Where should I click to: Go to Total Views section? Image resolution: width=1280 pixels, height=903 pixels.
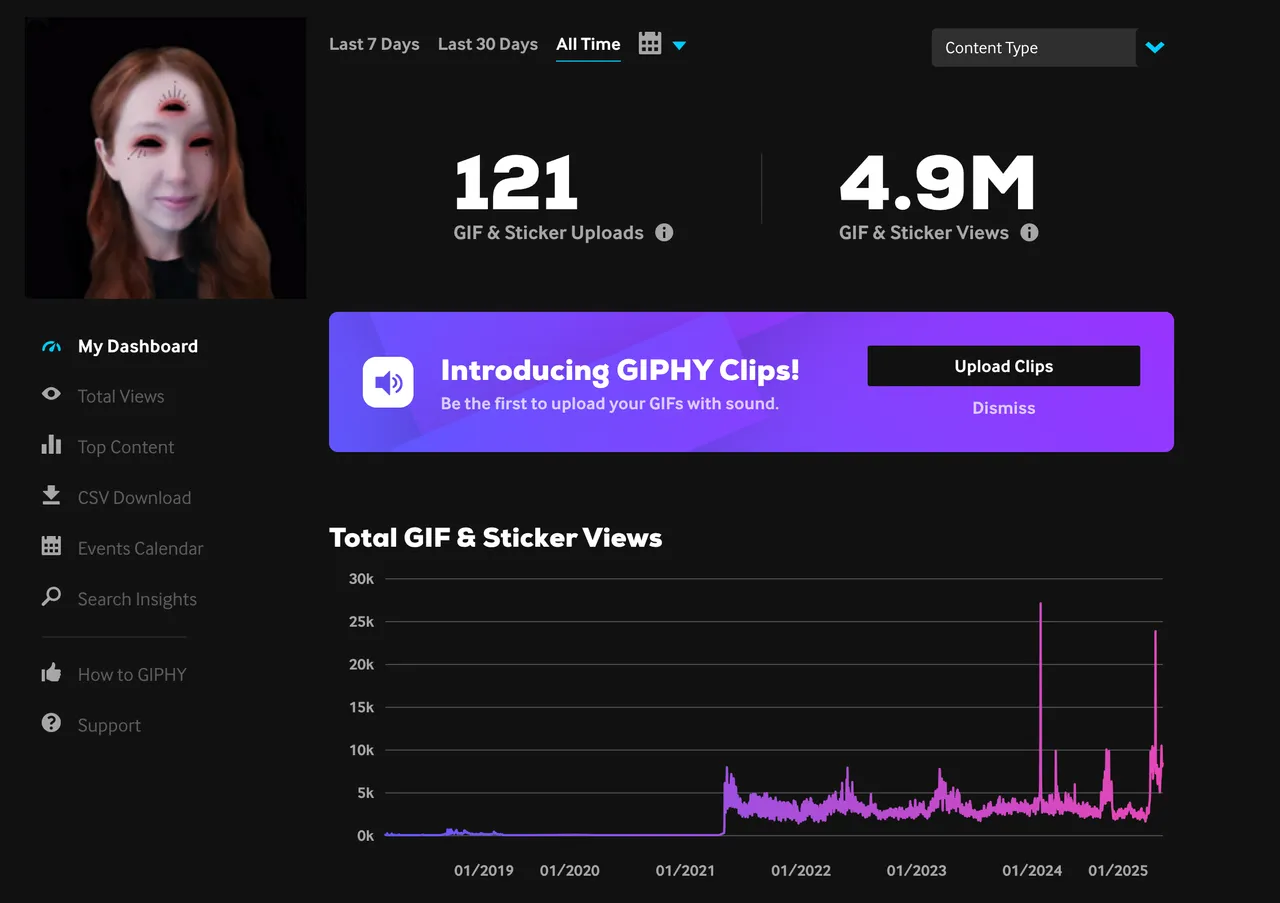pyautogui.click(x=121, y=396)
